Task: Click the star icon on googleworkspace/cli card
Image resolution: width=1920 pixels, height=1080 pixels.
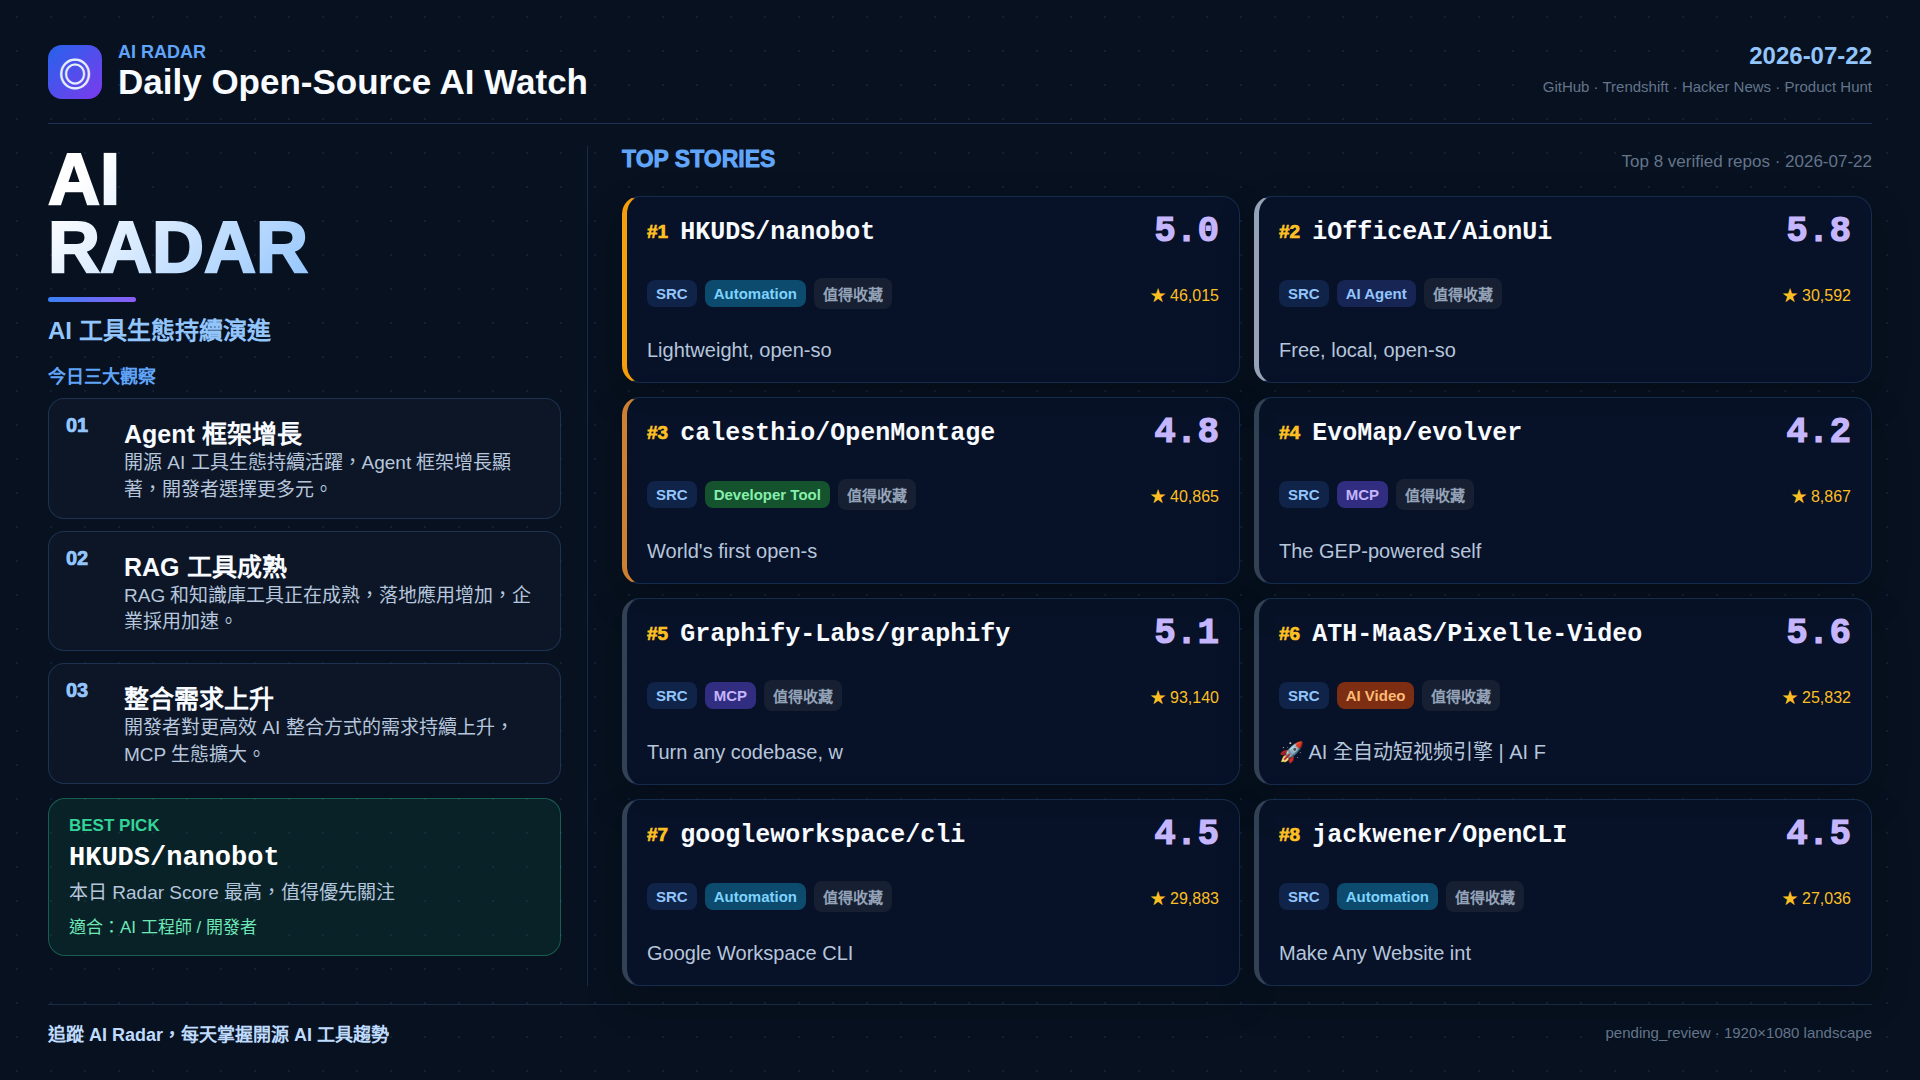Action: [1158, 898]
